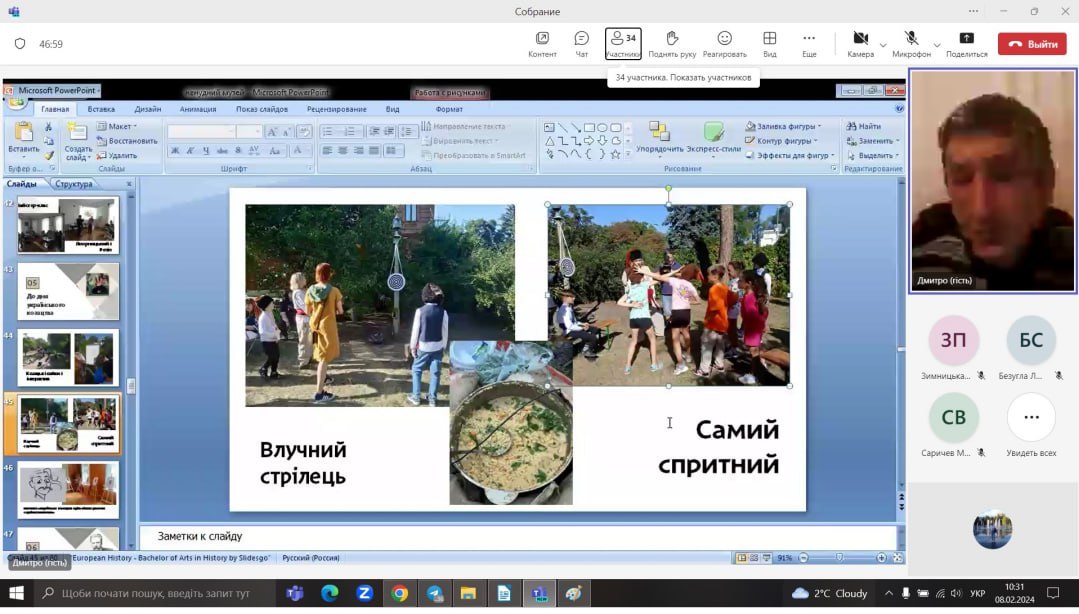This screenshot has width=1079, height=614.
Task: Click the zoom slider in PowerPoint status bar
Action: pos(839,558)
